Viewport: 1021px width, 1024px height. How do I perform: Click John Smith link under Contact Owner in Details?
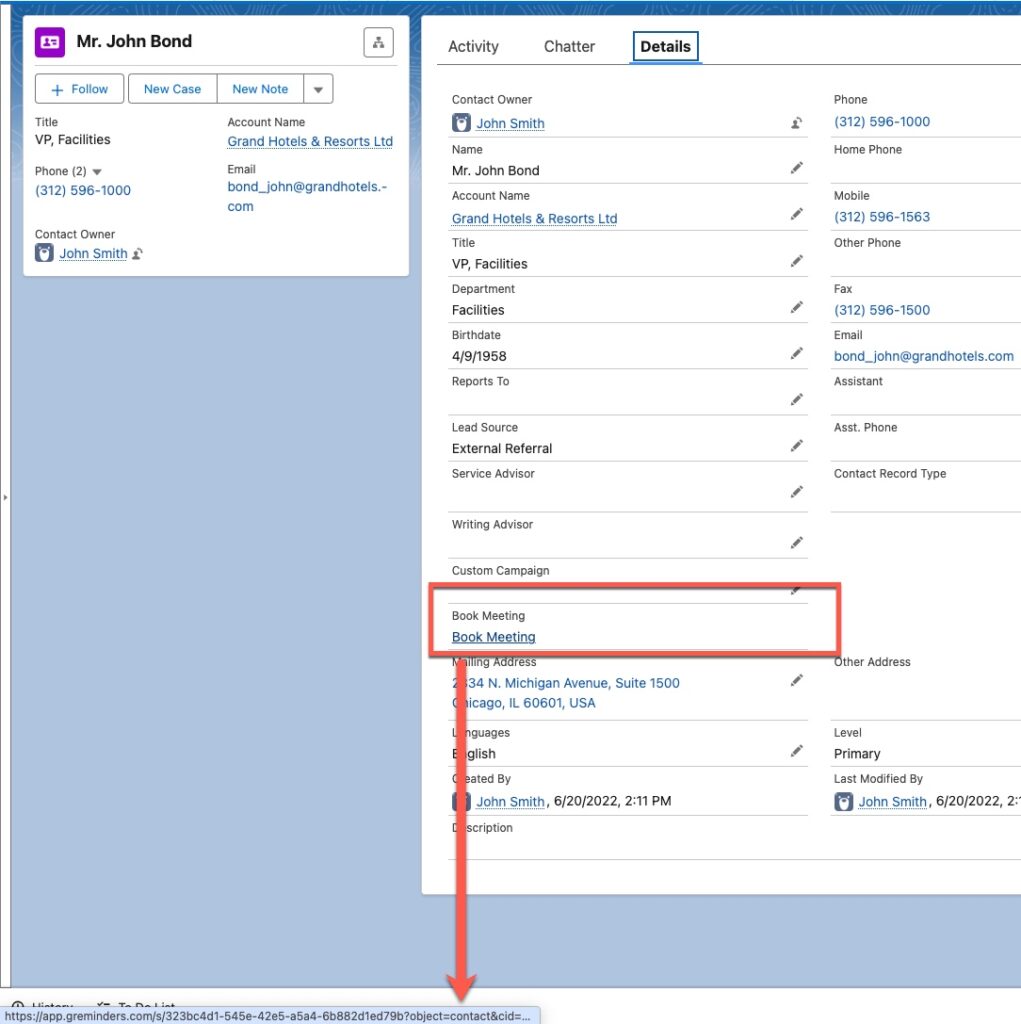(x=510, y=123)
